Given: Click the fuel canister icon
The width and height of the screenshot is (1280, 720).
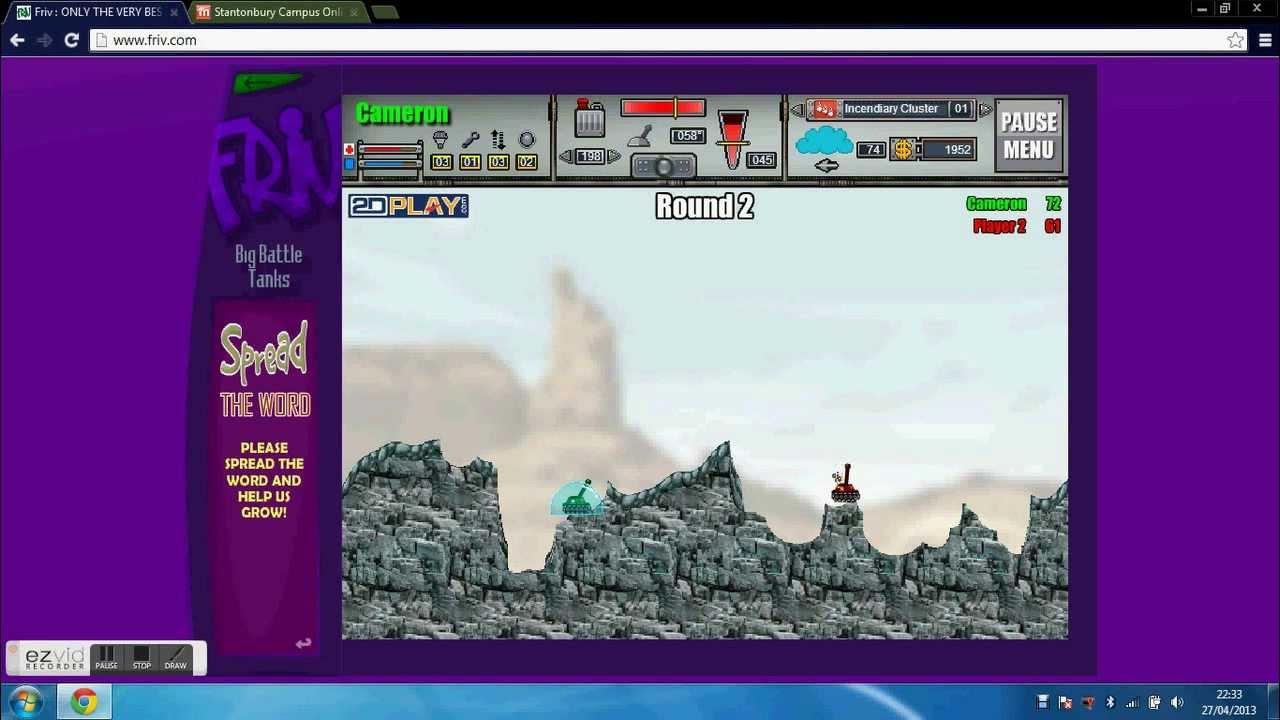Looking at the screenshot, I should [x=589, y=119].
